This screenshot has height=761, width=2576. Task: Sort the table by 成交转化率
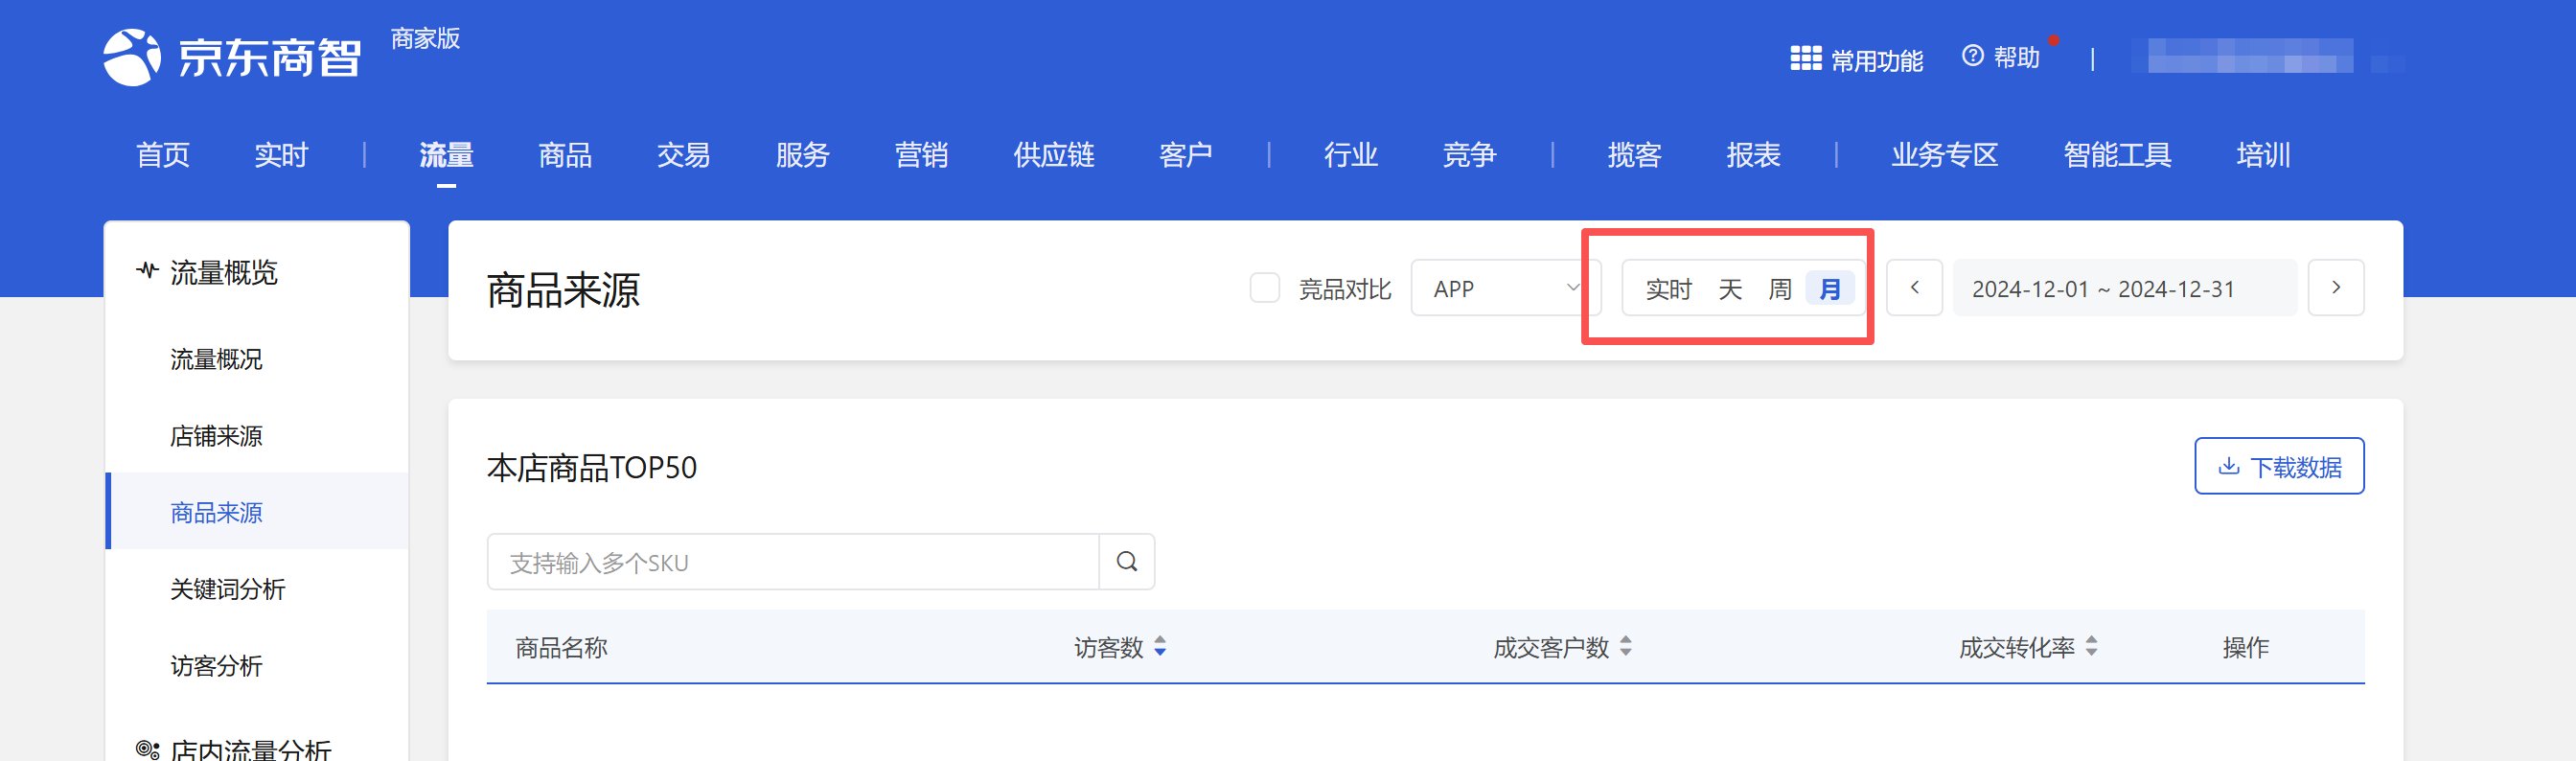(2092, 647)
